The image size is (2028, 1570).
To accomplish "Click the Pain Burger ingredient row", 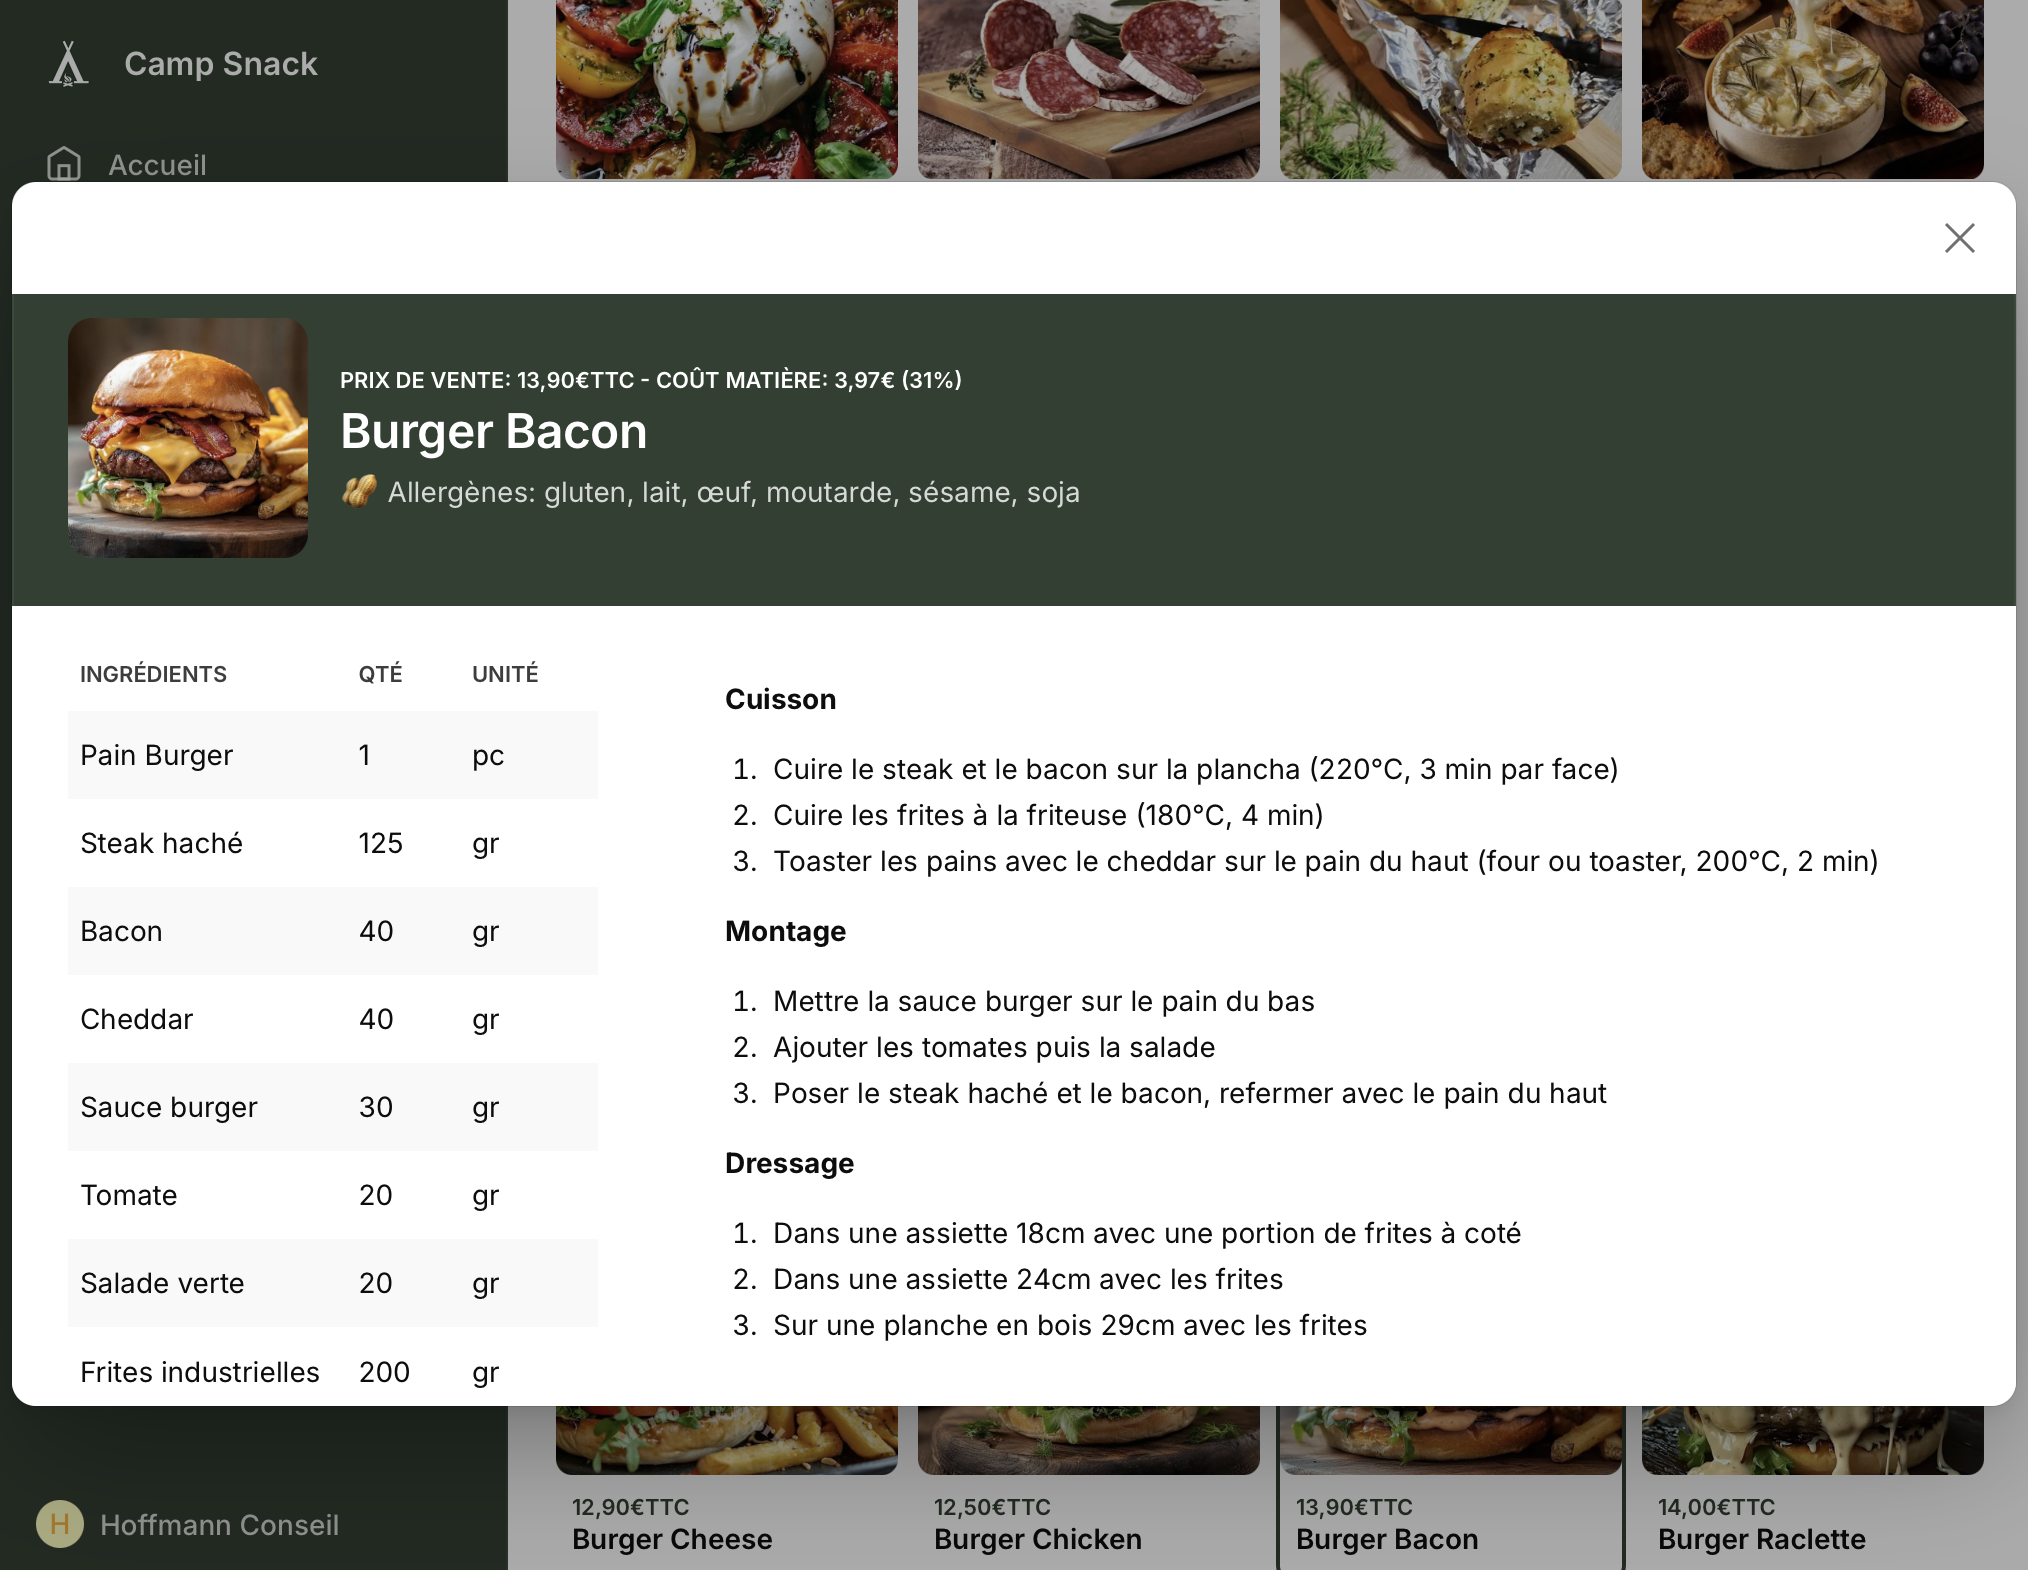I will pyautogui.click(x=332, y=755).
